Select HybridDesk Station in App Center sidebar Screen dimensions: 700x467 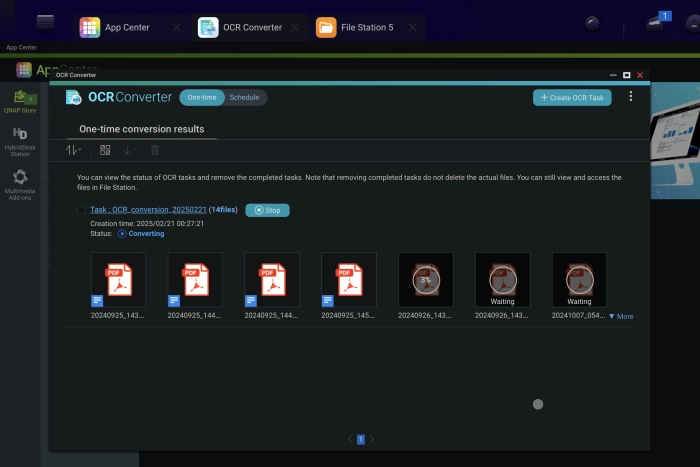point(20,142)
